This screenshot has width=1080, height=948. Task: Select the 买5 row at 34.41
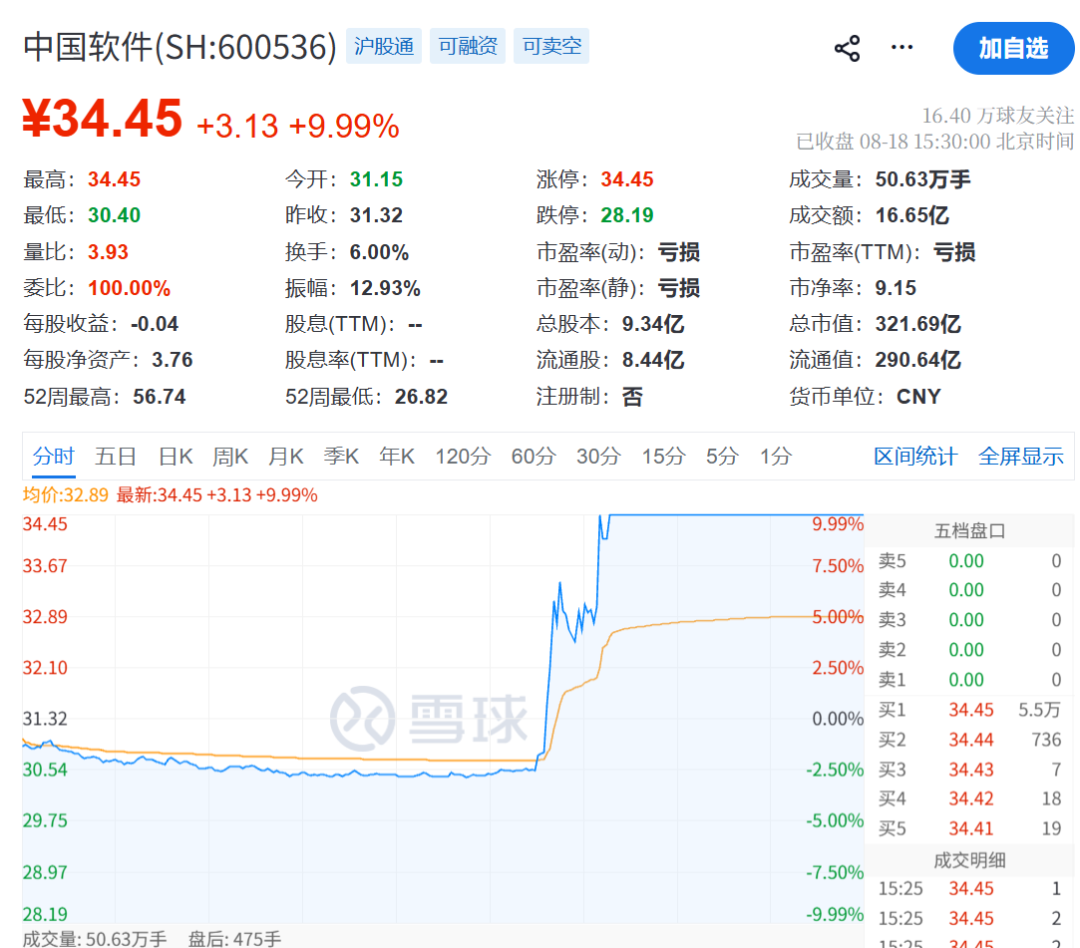pyautogui.click(x=969, y=829)
